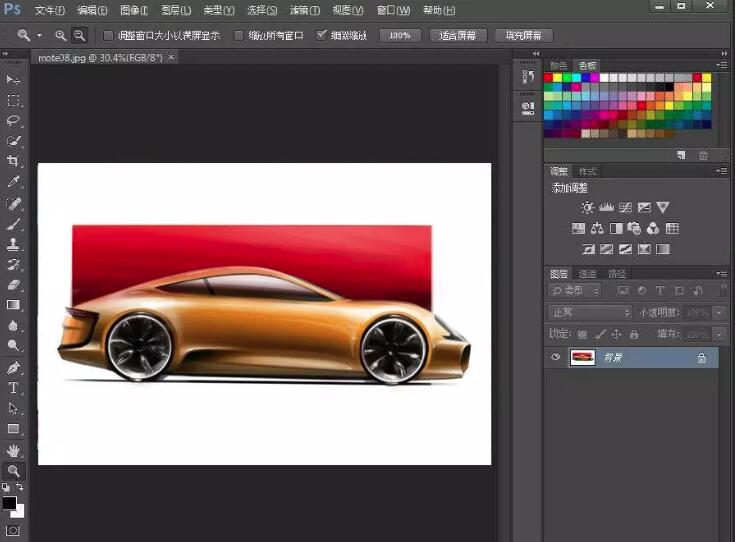Enable 缩放所有窗口 checkbox
This screenshot has height=542, width=736.
238,35
